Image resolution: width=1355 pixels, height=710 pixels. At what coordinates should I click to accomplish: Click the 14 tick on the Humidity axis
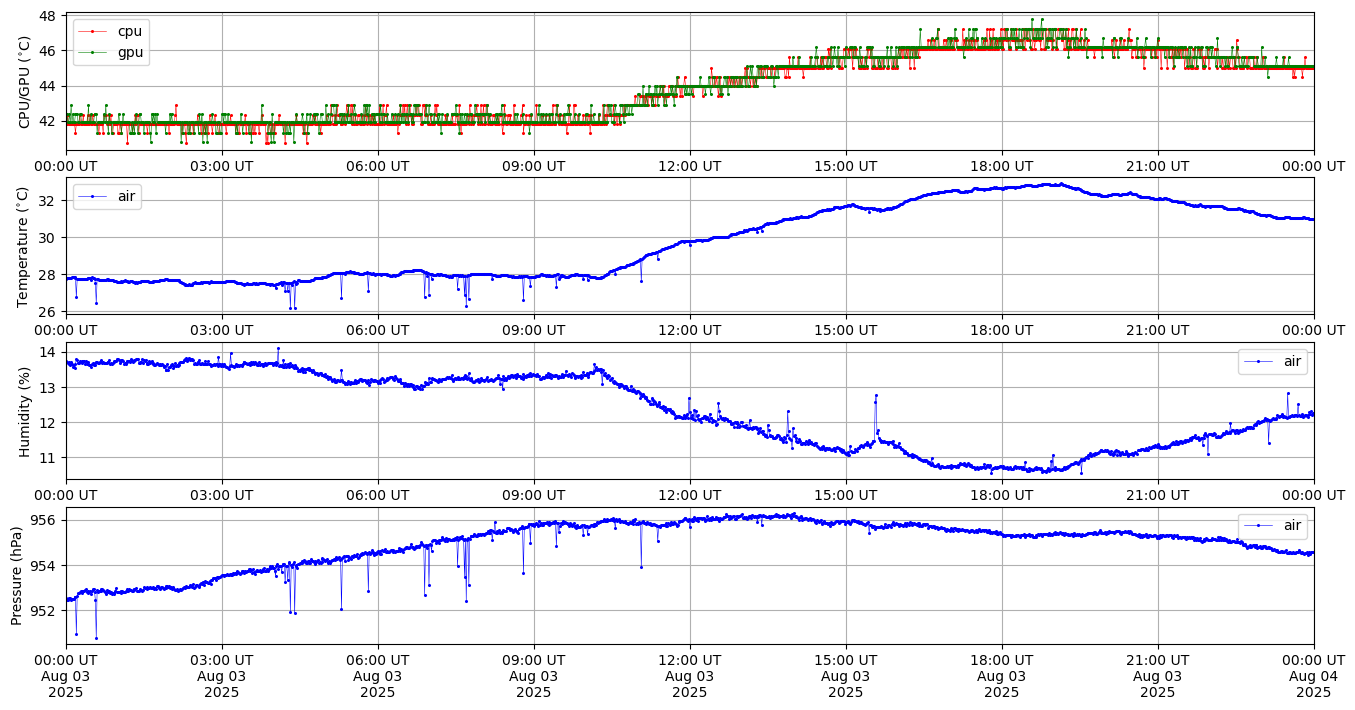tap(48, 352)
